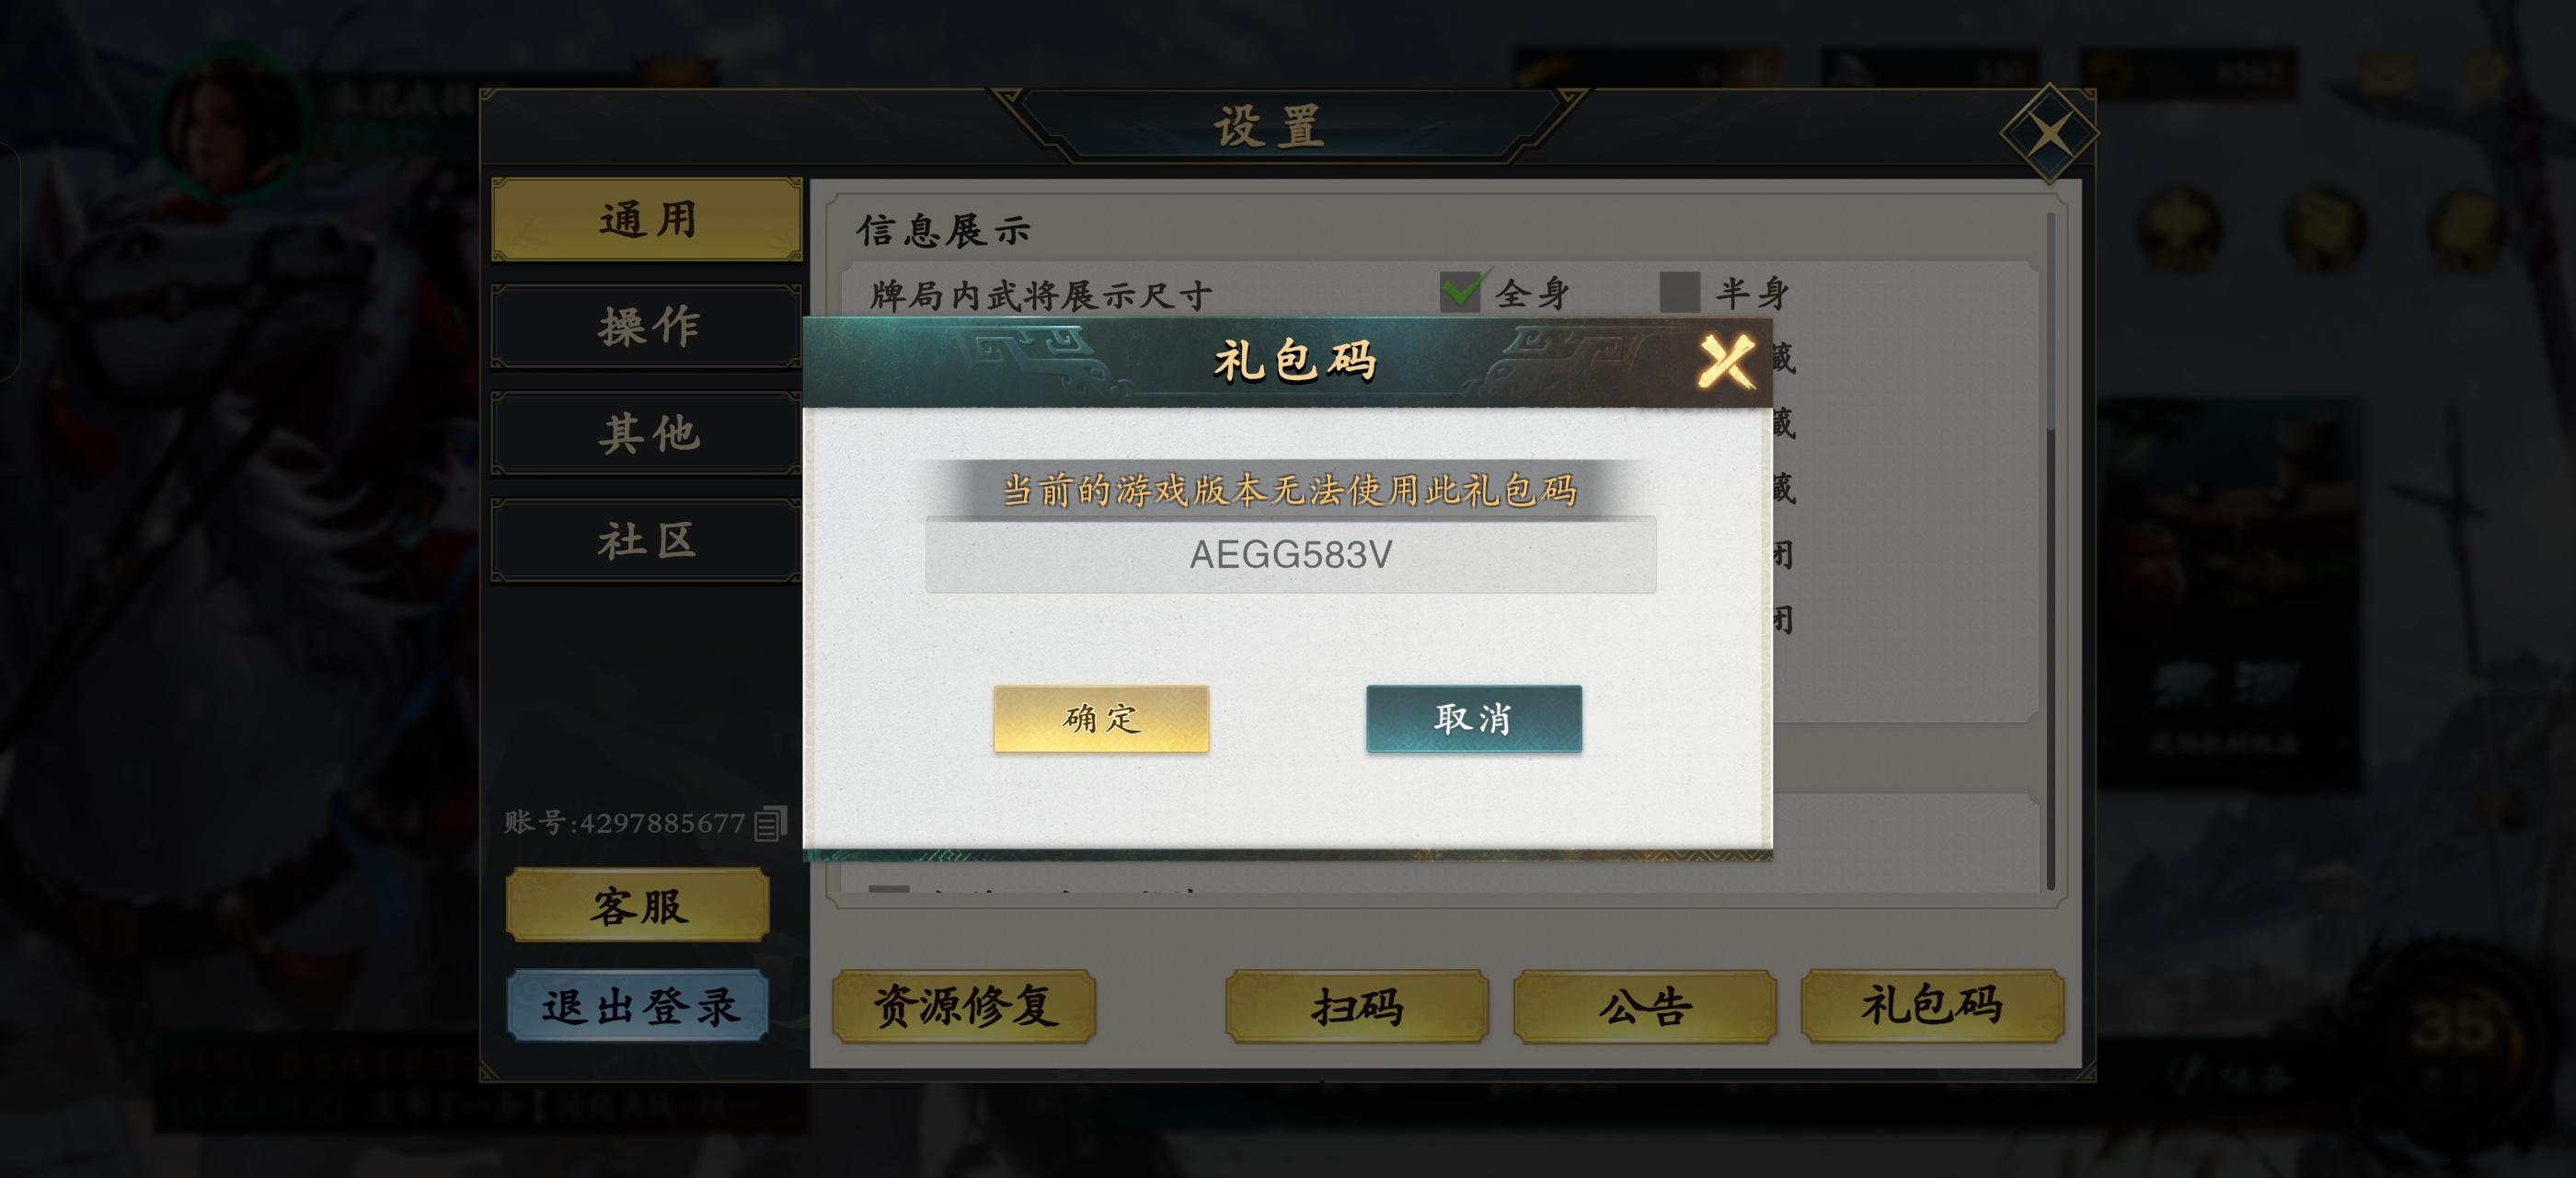This screenshot has width=2576, height=1178.
Task: Start 资源修复 resource repair
Action: point(964,1006)
